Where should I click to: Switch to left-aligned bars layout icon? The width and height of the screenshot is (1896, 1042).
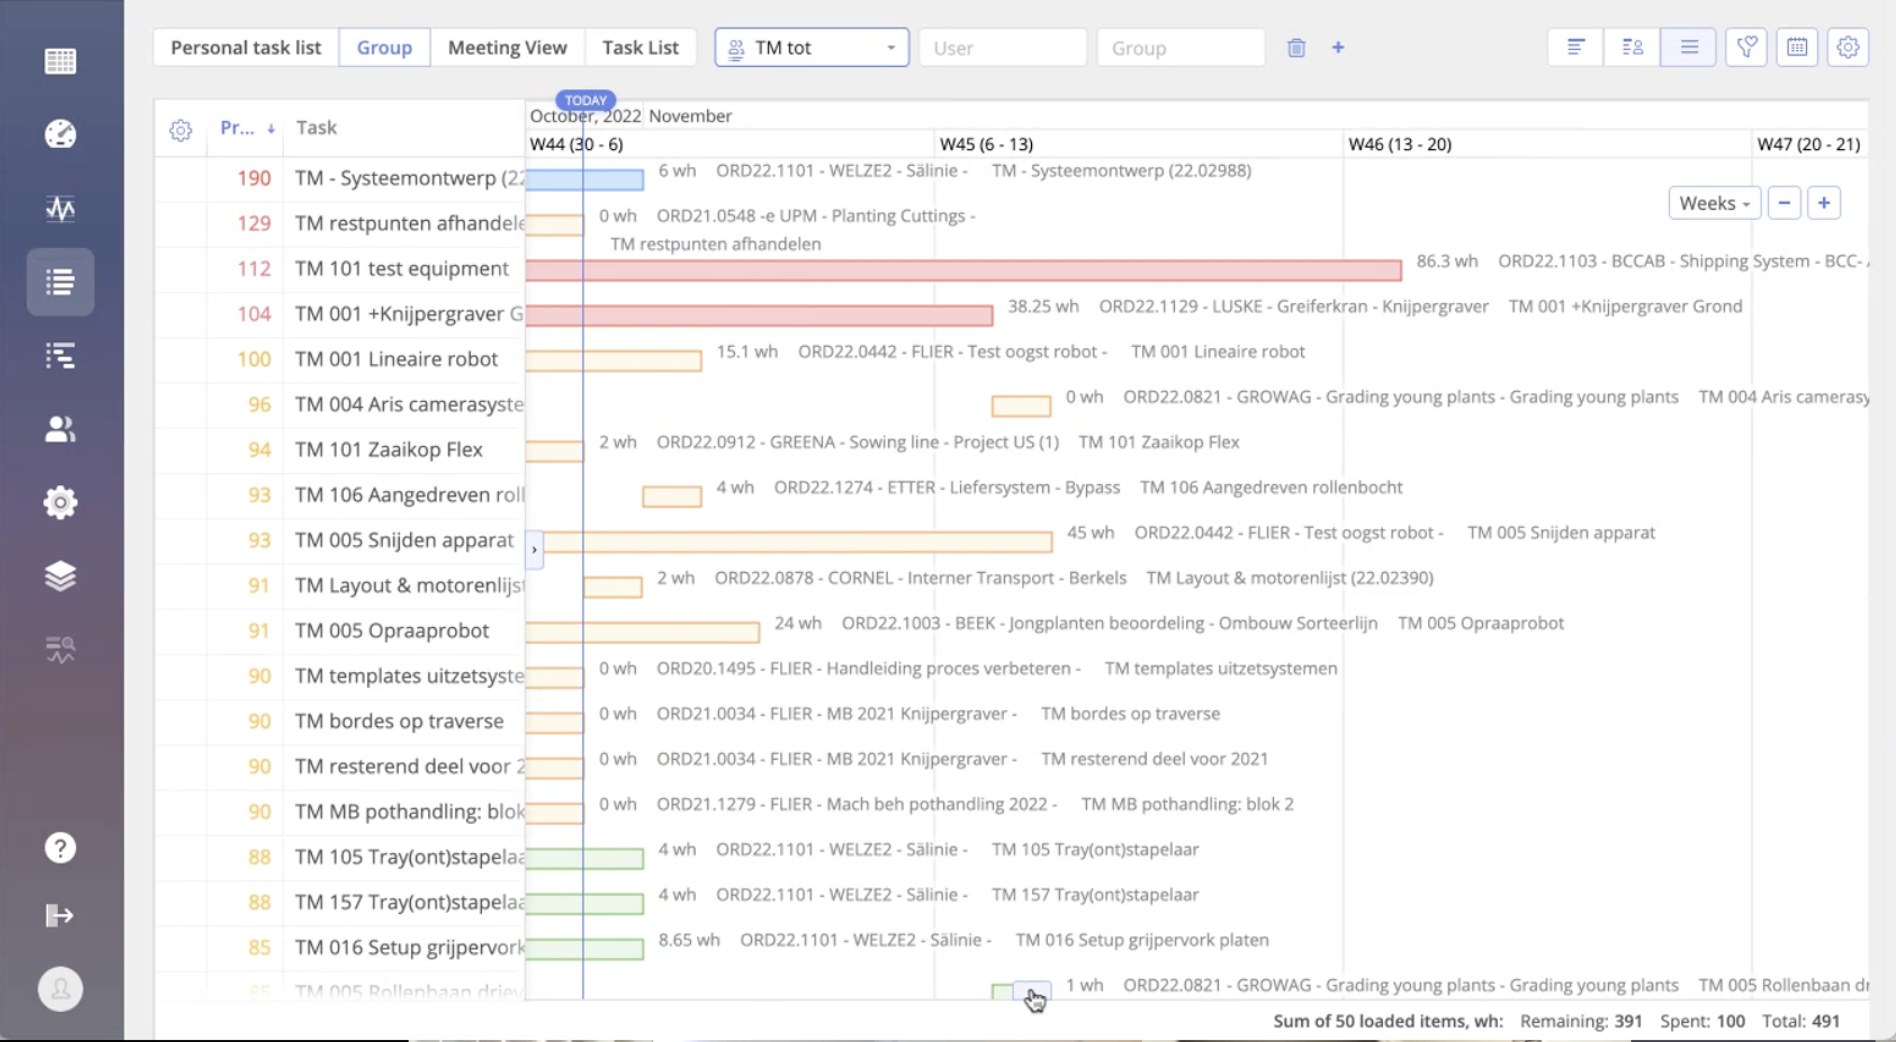tap(1576, 47)
